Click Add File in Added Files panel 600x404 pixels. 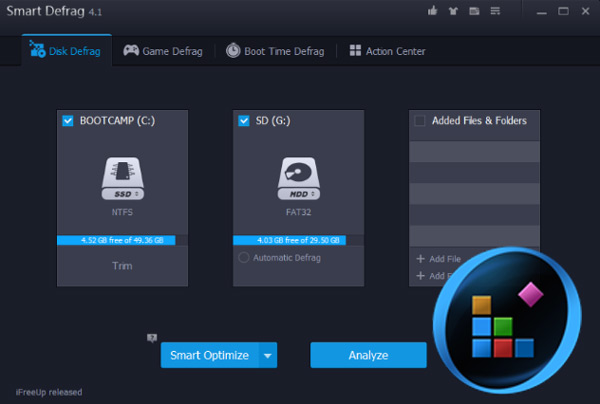point(445,259)
